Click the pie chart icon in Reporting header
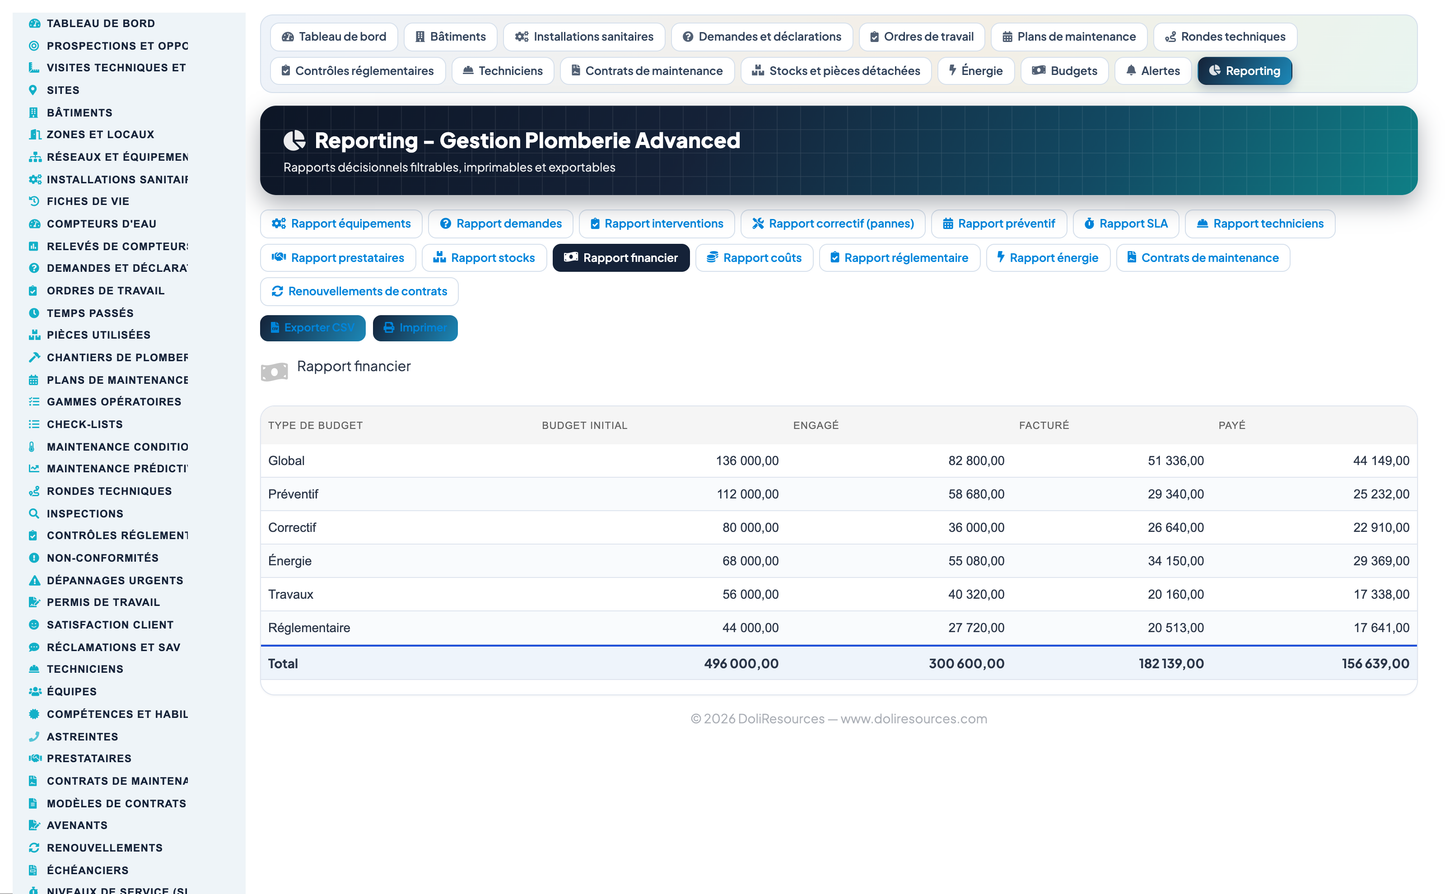This screenshot has width=1445, height=894. [295, 140]
